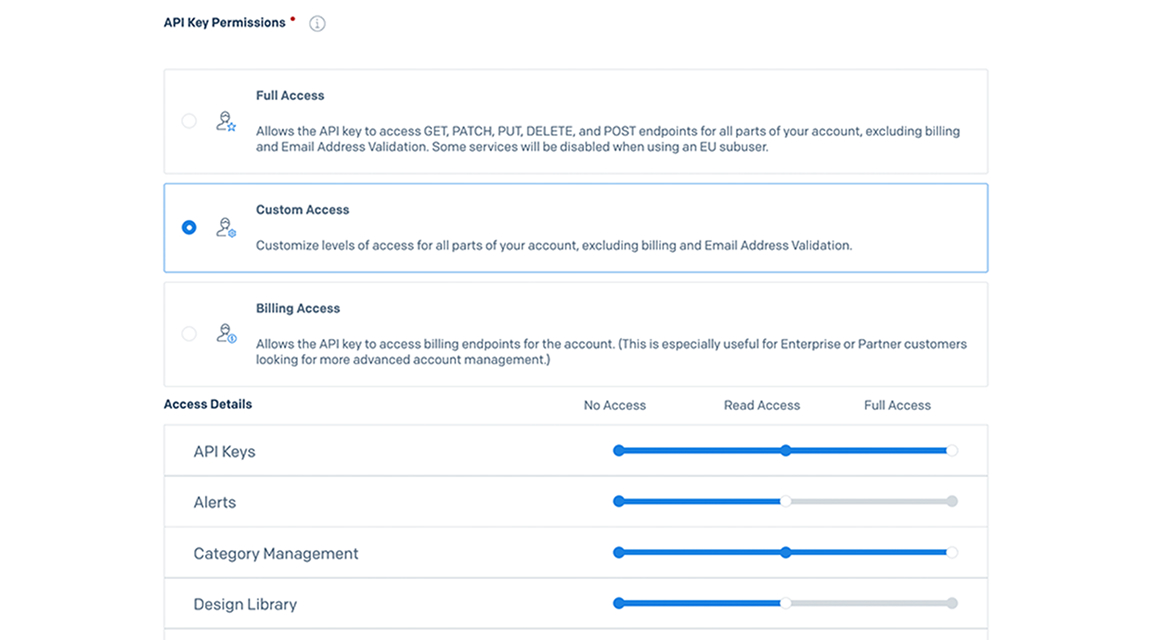Select the Full Access radio button
Viewport: 1160px width, 640px height.
tap(189, 121)
